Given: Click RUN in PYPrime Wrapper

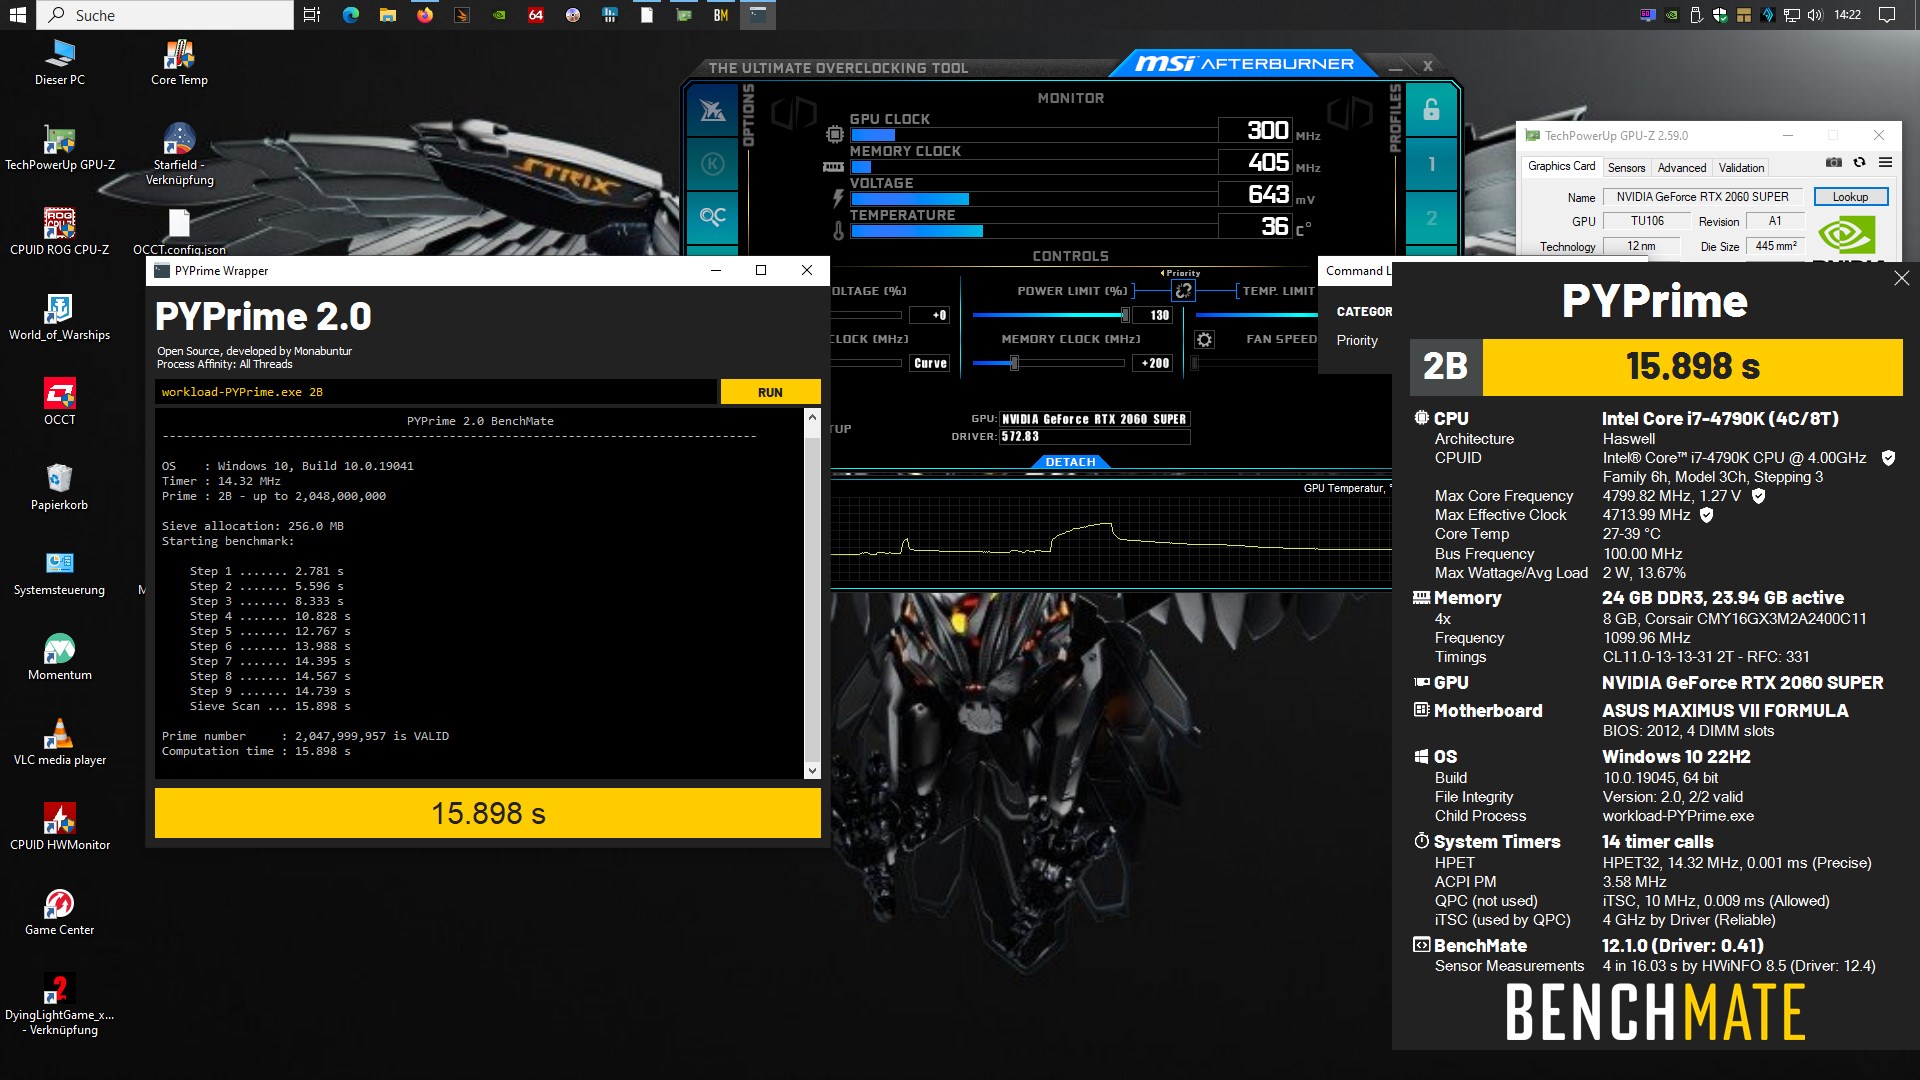Looking at the screenshot, I should click(770, 392).
